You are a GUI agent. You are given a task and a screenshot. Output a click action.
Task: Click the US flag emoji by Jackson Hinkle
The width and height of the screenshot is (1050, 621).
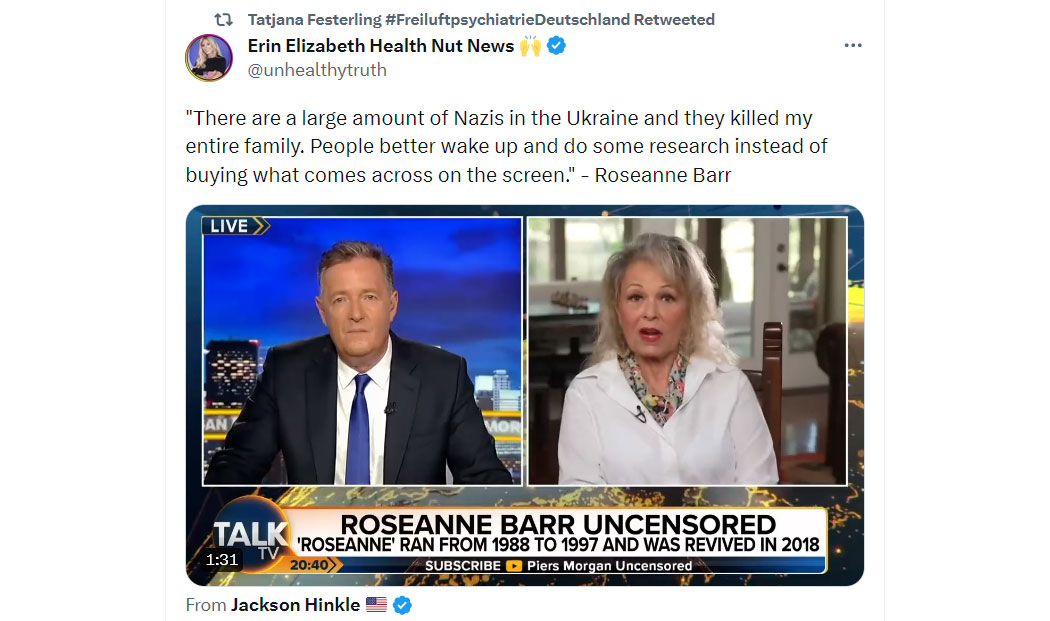[x=376, y=605]
